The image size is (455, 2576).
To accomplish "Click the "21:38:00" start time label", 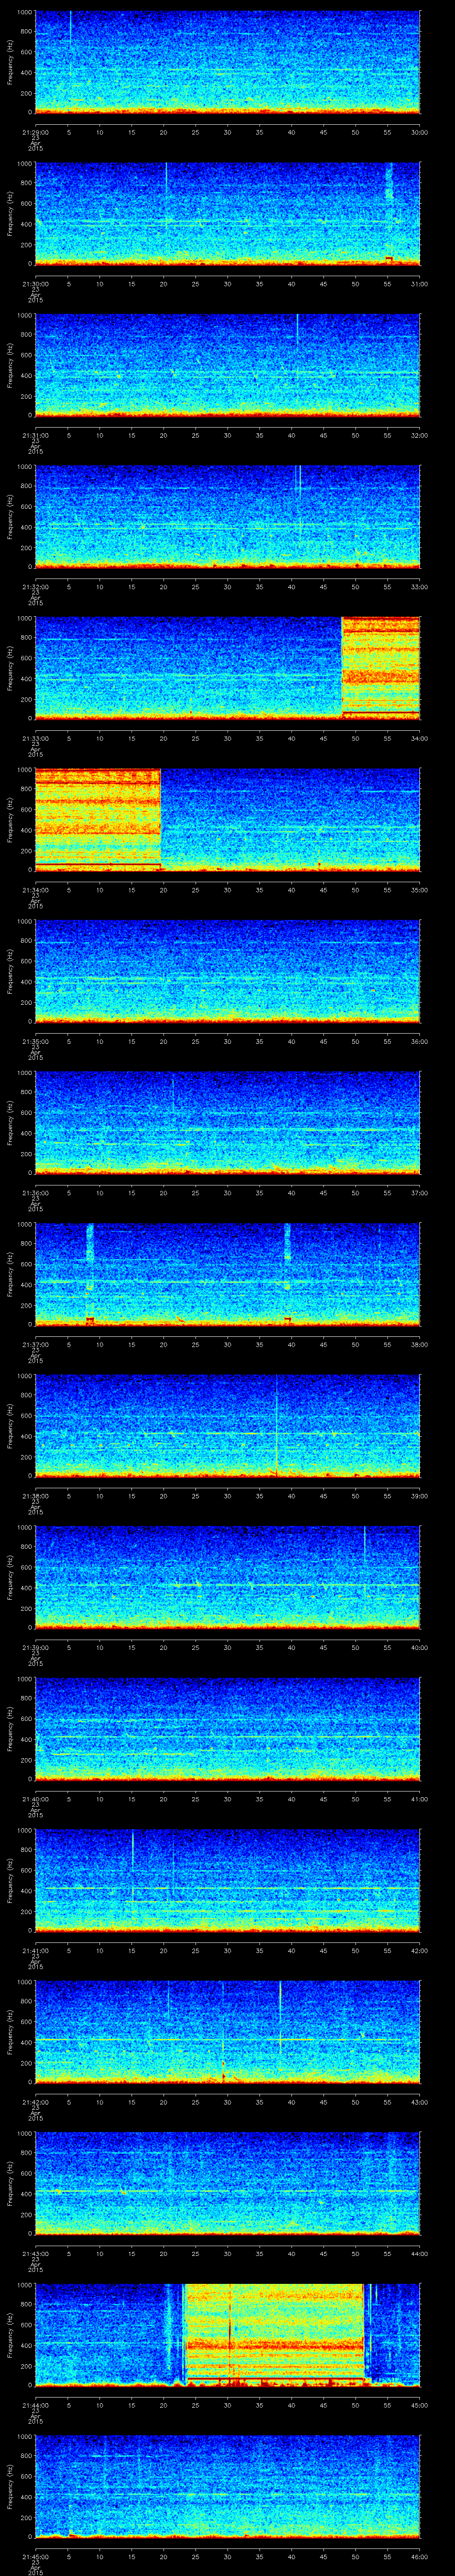I will [x=35, y=1495].
